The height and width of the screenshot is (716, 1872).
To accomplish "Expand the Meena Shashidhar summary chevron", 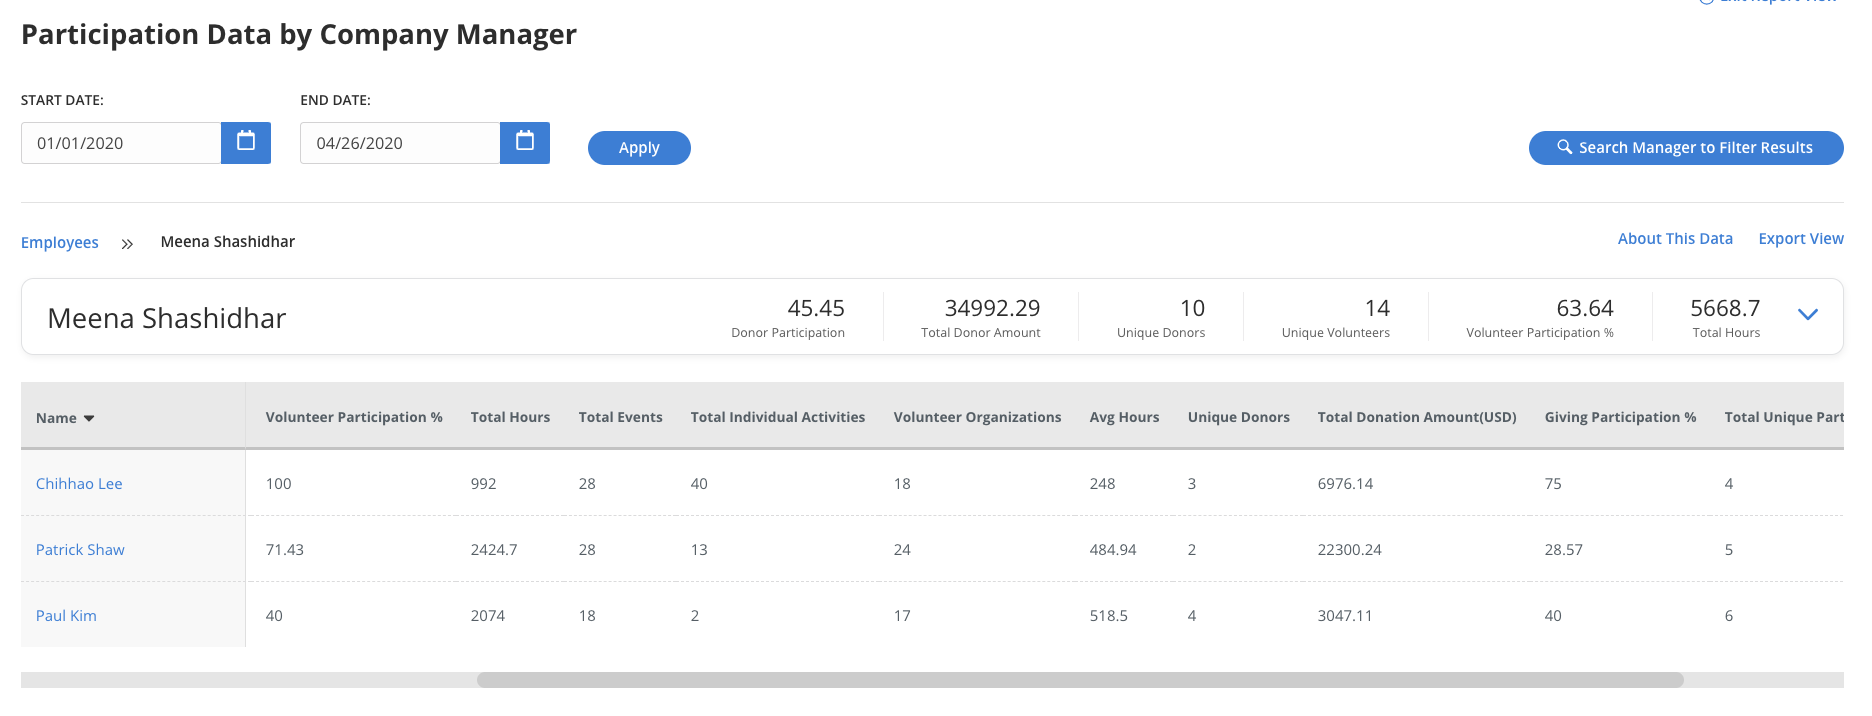I will [x=1807, y=315].
